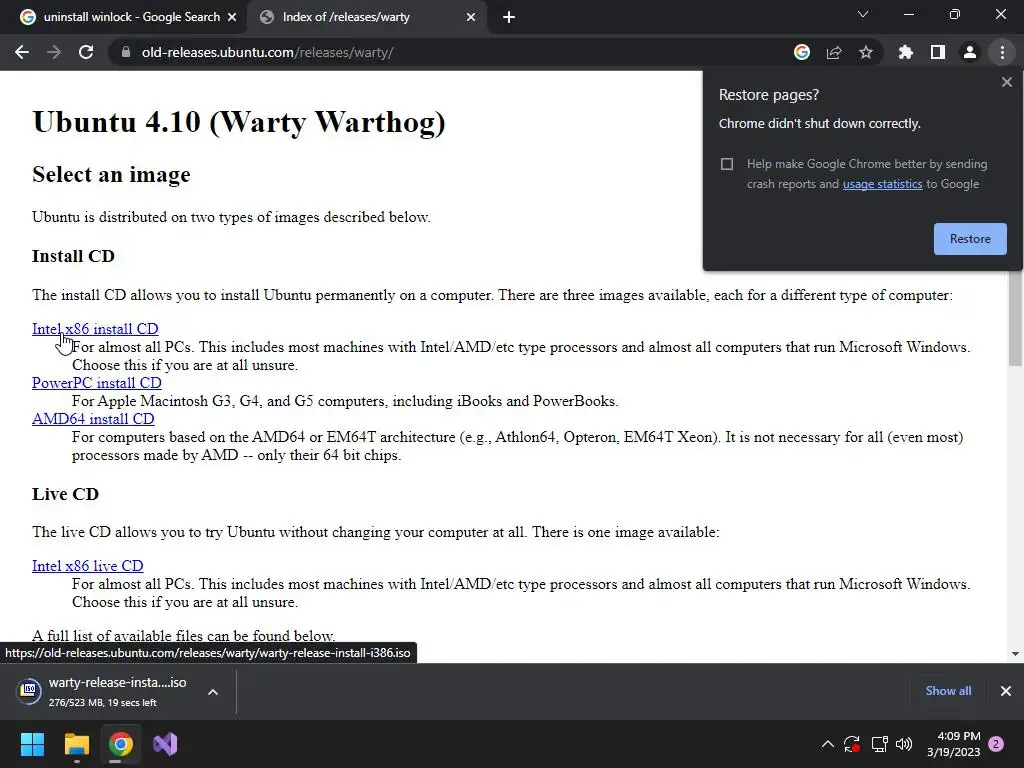Click the Install CD heading
The width and height of the screenshot is (1024, 768).
pyautogui.click(x=73, y=256)
